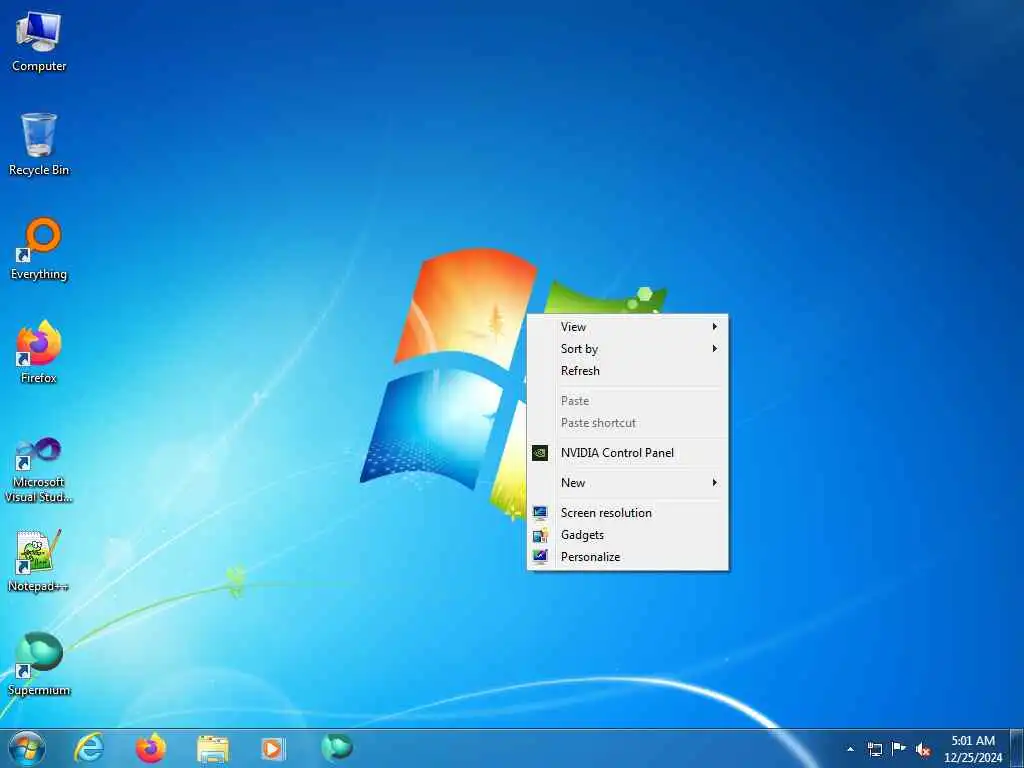1024x768 pixels.
Task: Click the muted volume tray icon
Action: click(923, 750)
